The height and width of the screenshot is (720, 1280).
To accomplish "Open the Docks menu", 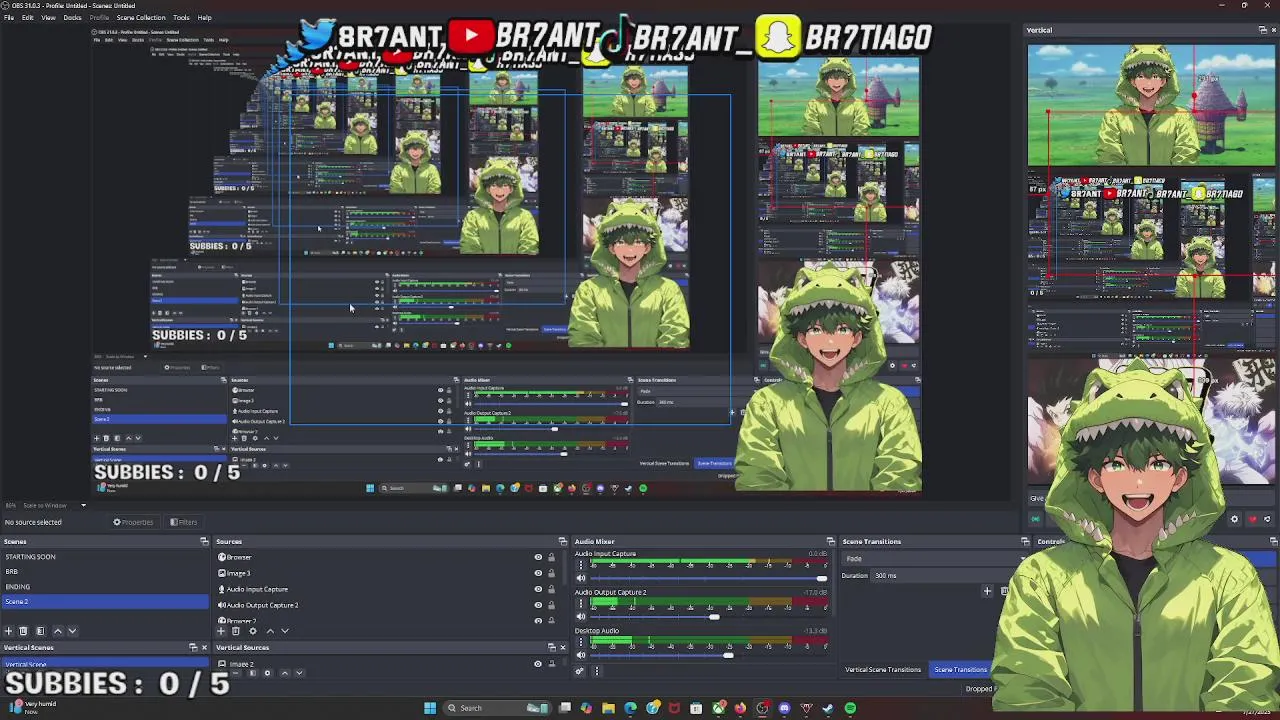I will click(x=72, y=18).
